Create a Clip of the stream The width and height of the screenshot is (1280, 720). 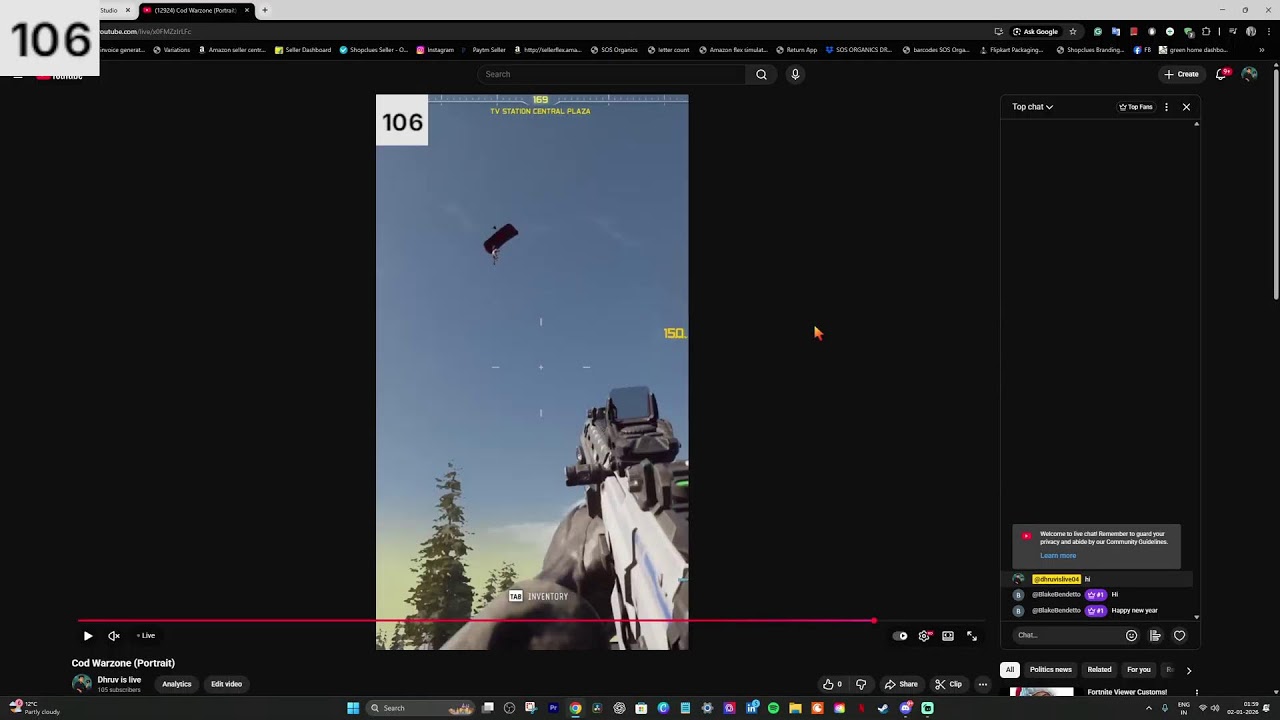pos(948,684)
